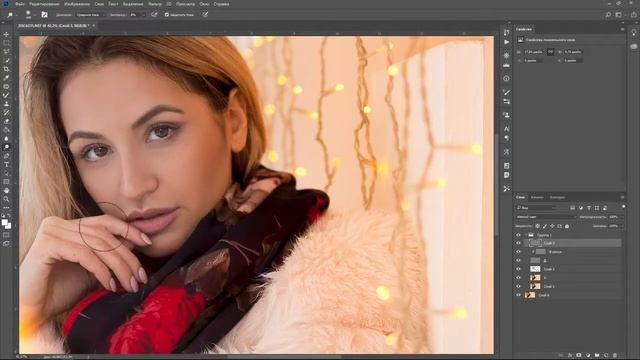
Task: Open the Actions panel play icon
Action: click(x=507, y=42)
